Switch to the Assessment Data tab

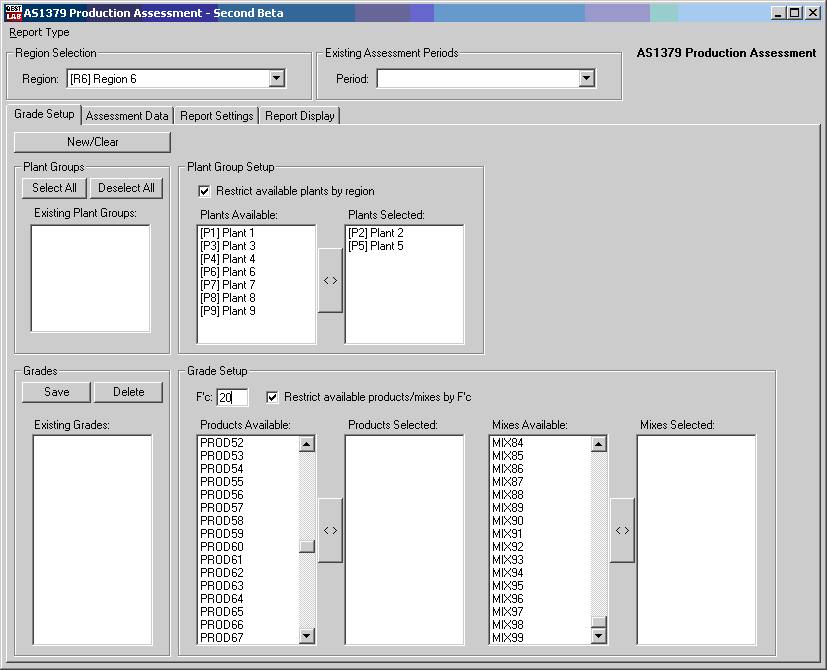point(127,116)
